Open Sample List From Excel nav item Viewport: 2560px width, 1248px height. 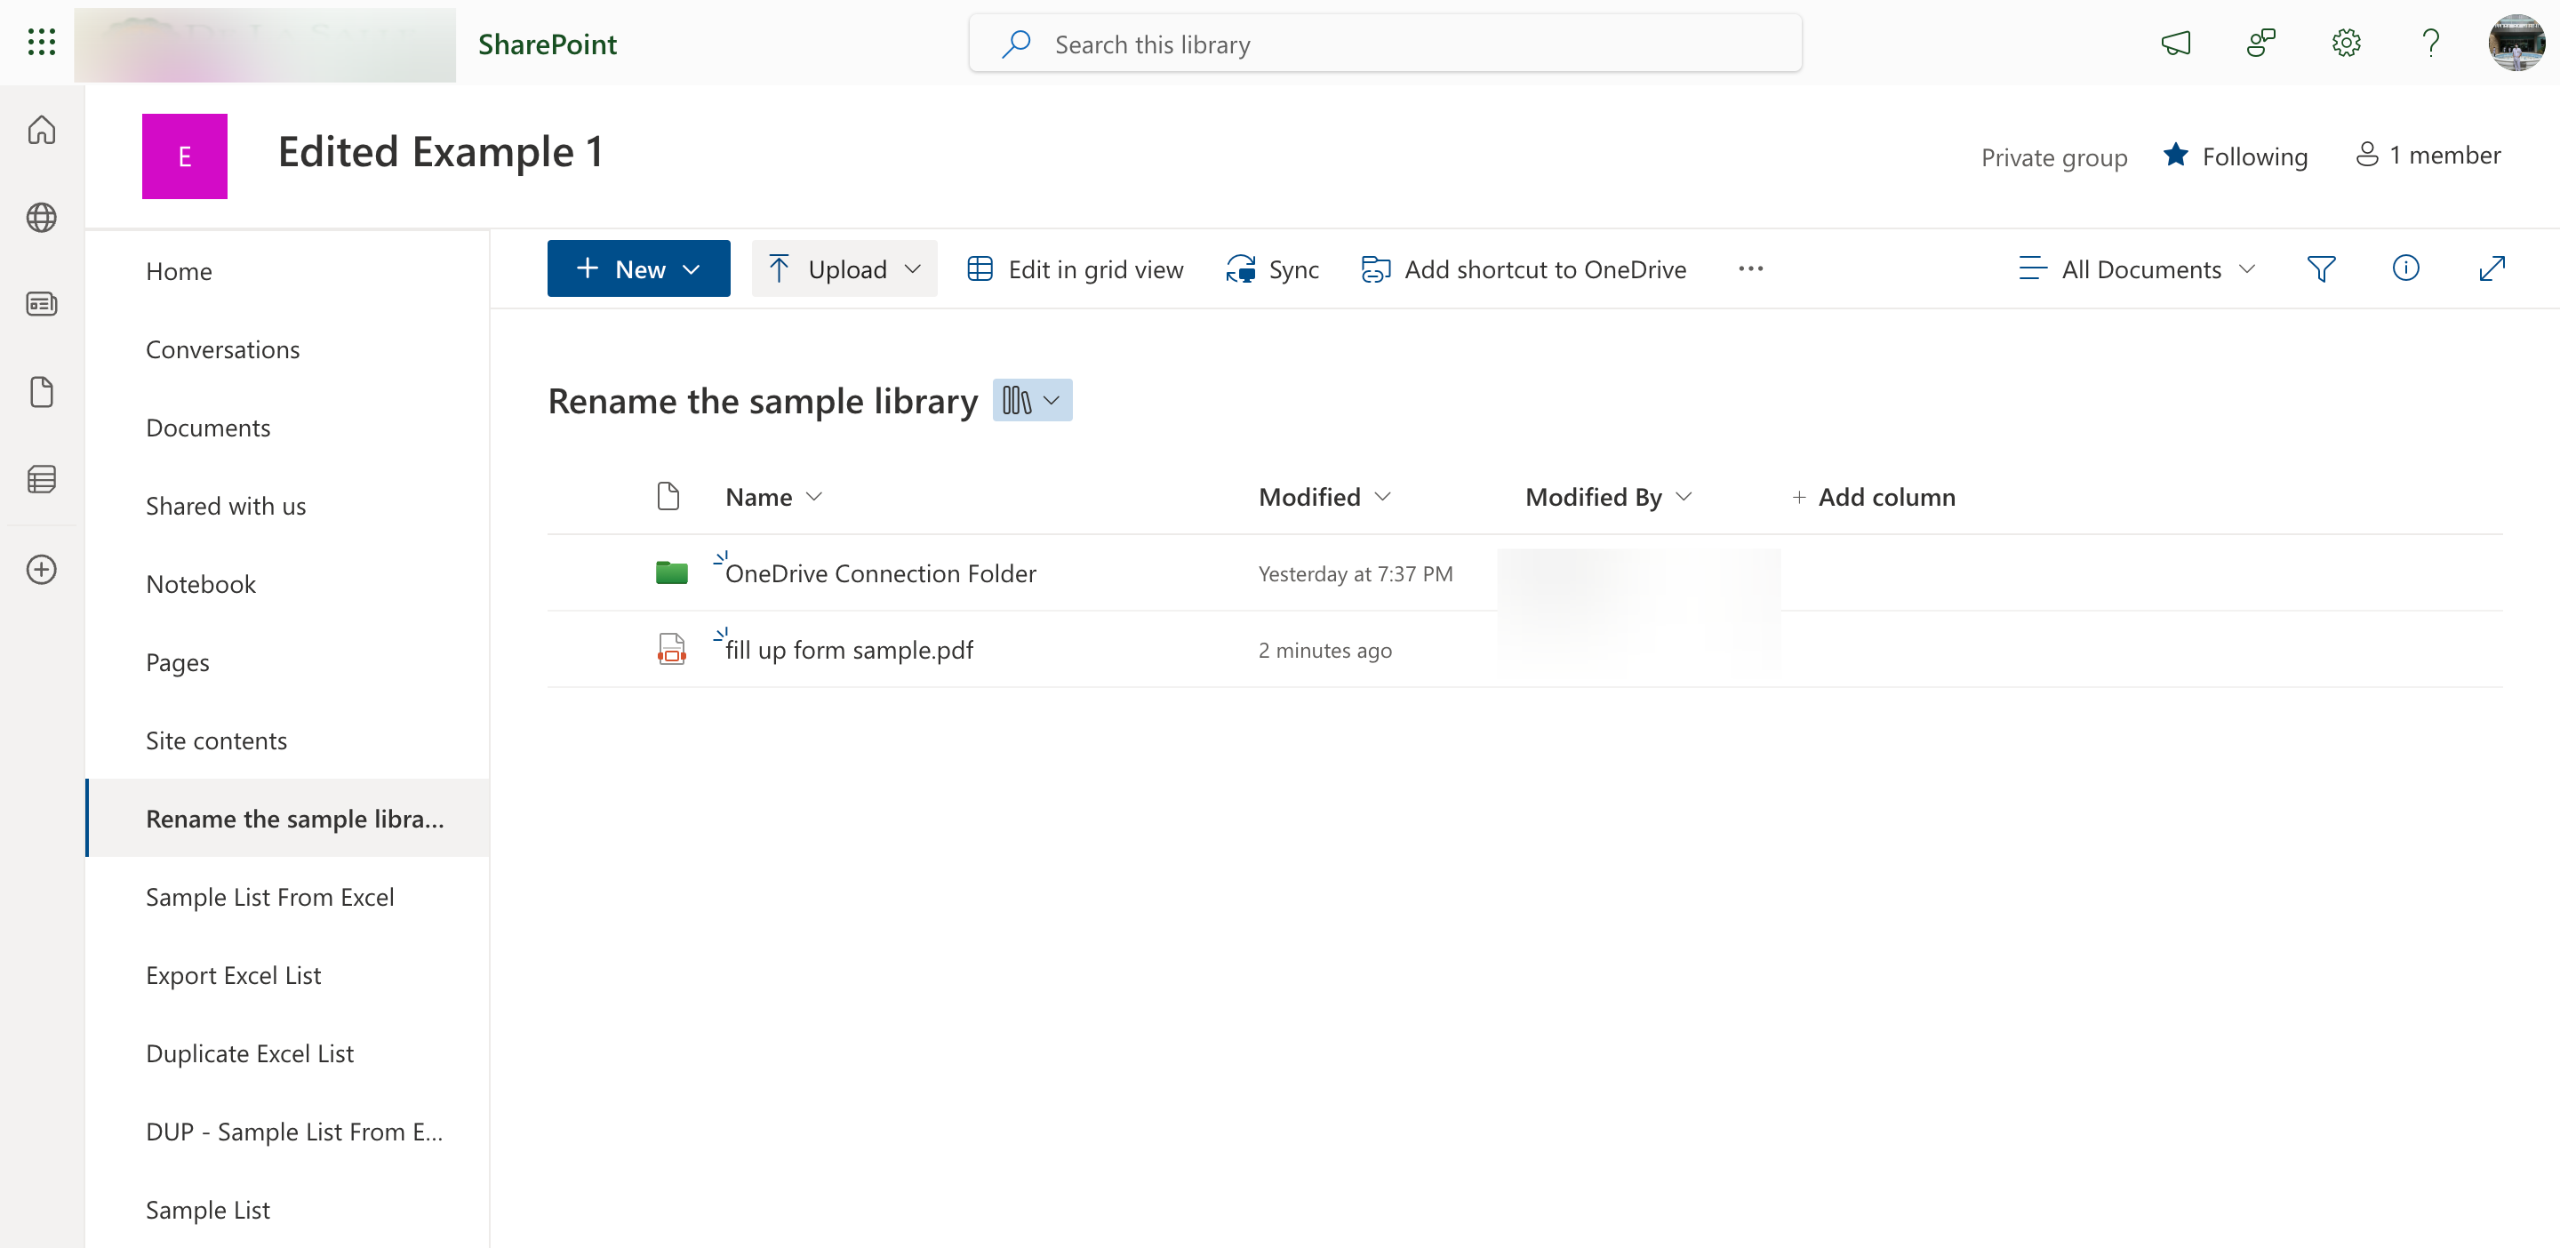(x=270, y=897)
